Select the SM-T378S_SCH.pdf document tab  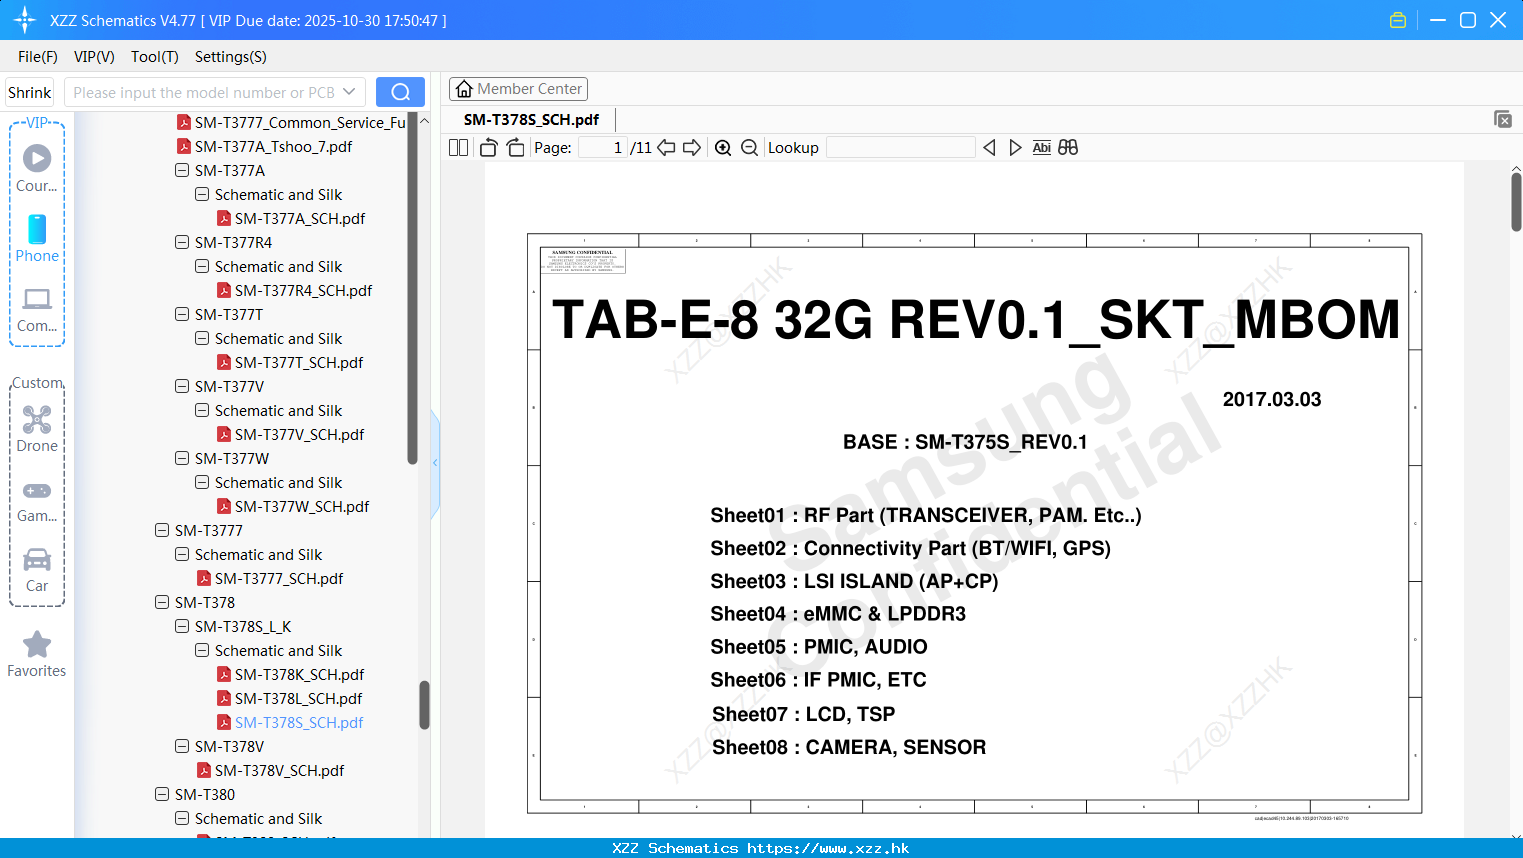pos(531,119)
